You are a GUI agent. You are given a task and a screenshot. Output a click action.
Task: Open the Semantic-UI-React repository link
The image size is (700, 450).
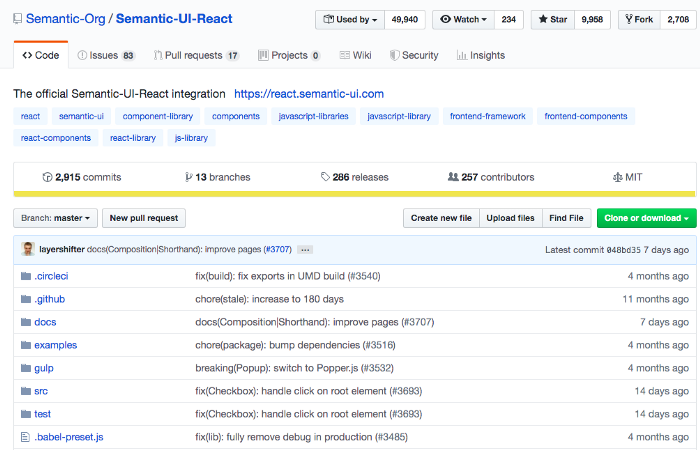(x=174, y=19)
